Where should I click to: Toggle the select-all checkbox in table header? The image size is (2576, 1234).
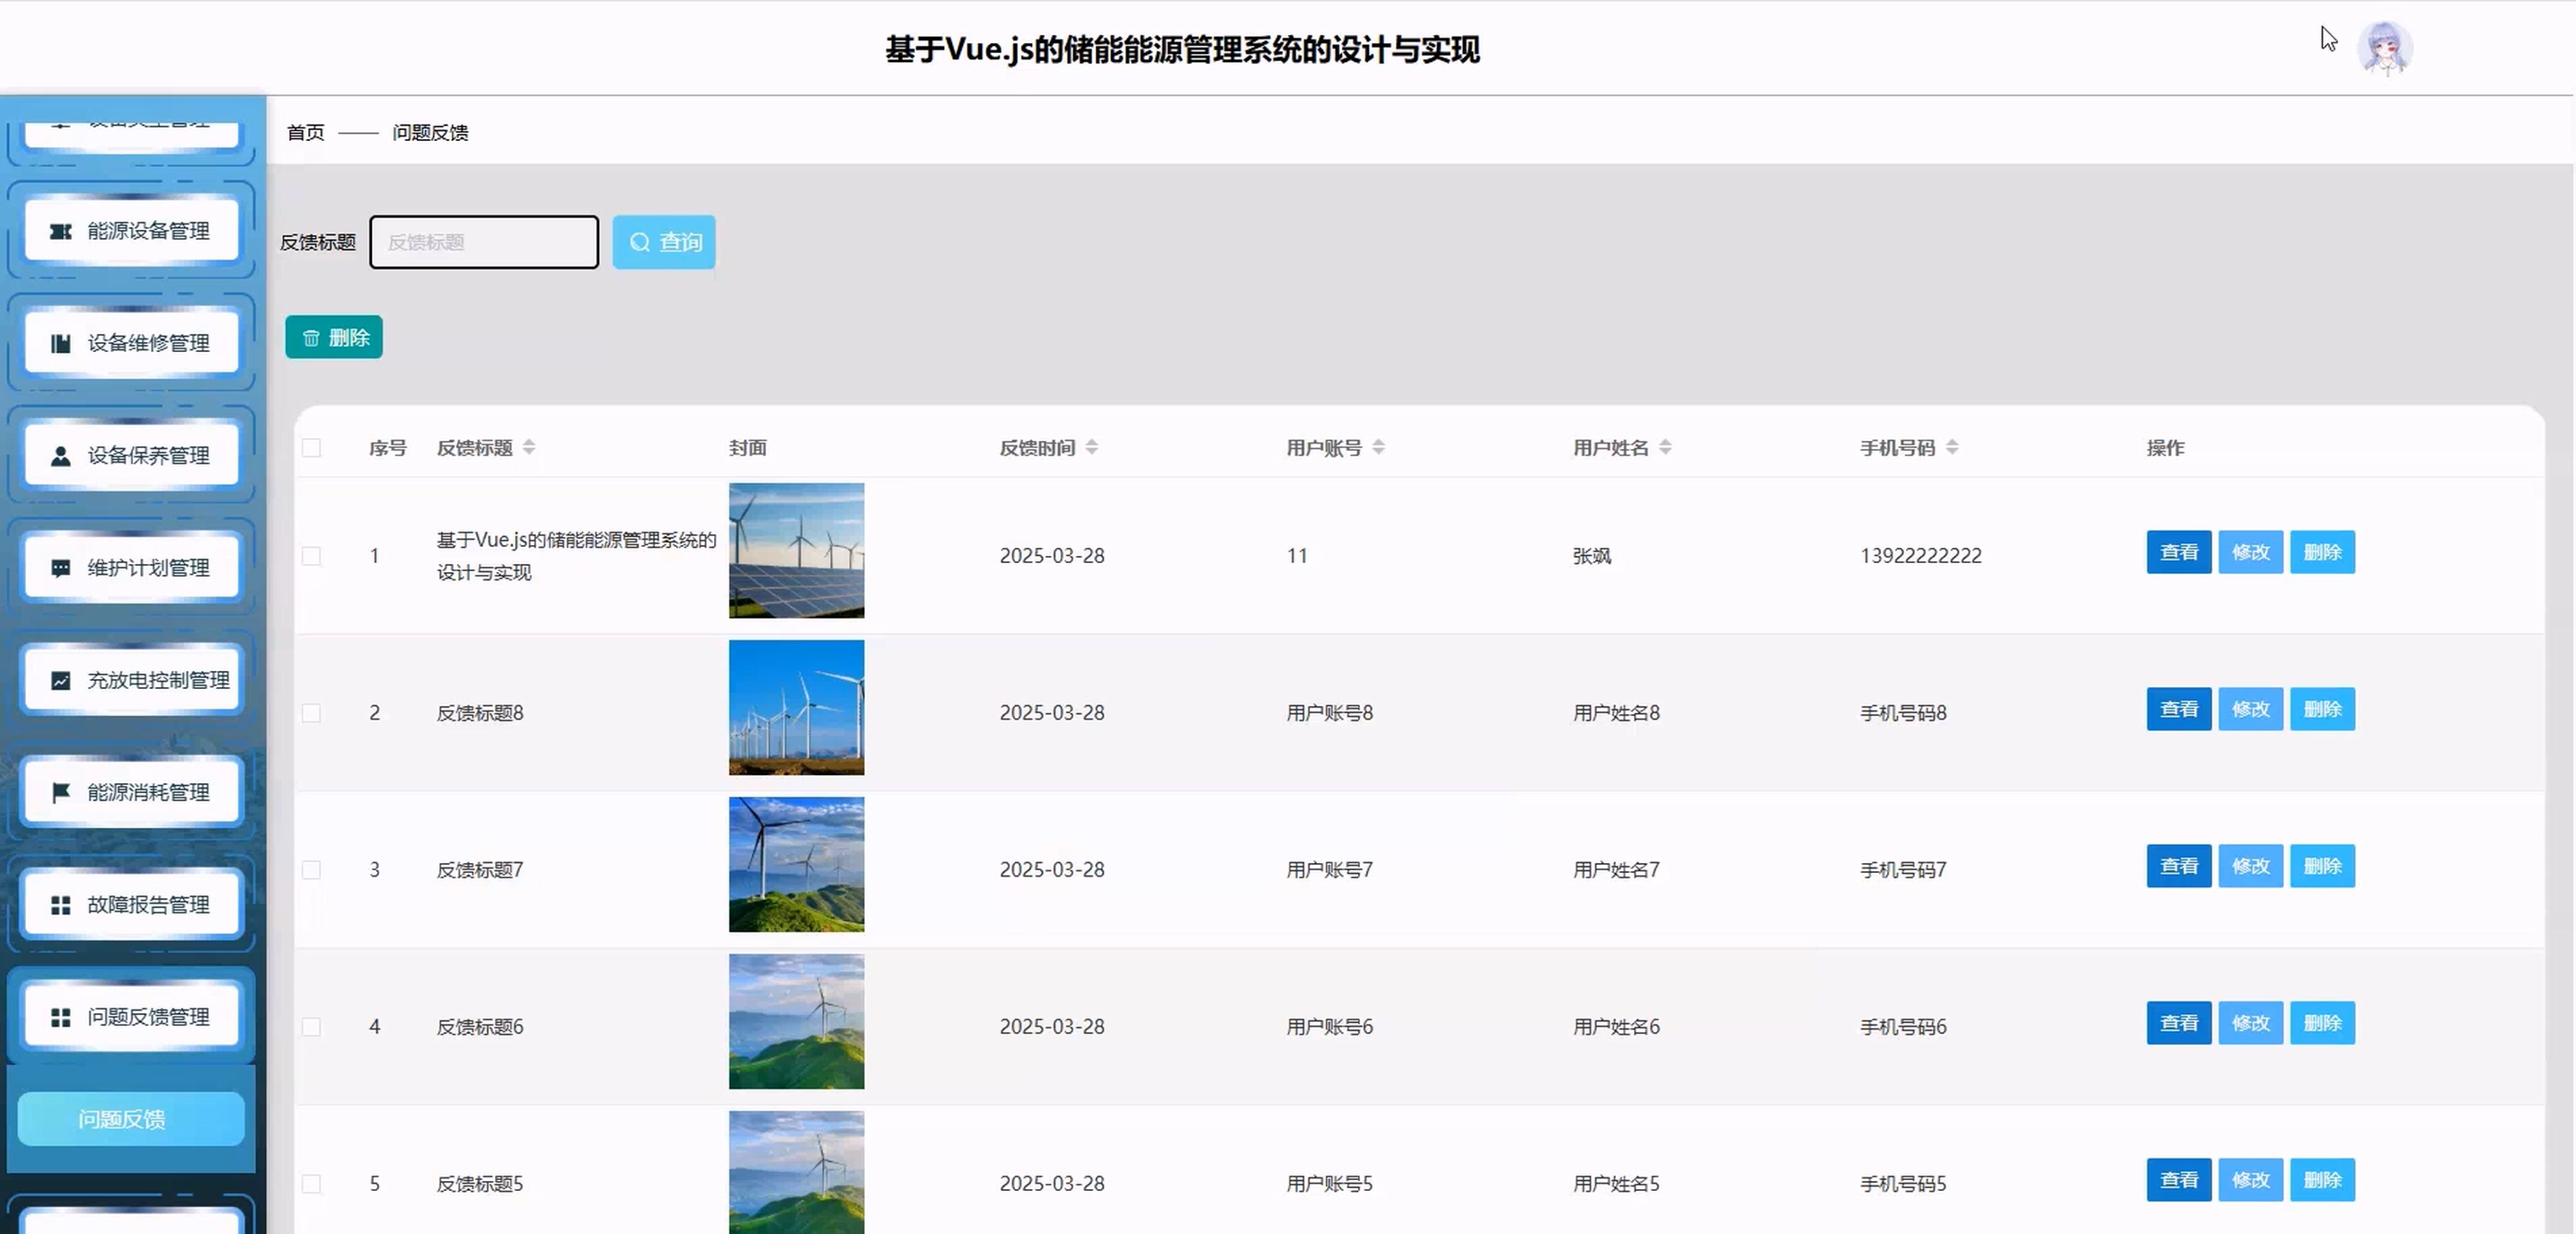coord(312,447)
